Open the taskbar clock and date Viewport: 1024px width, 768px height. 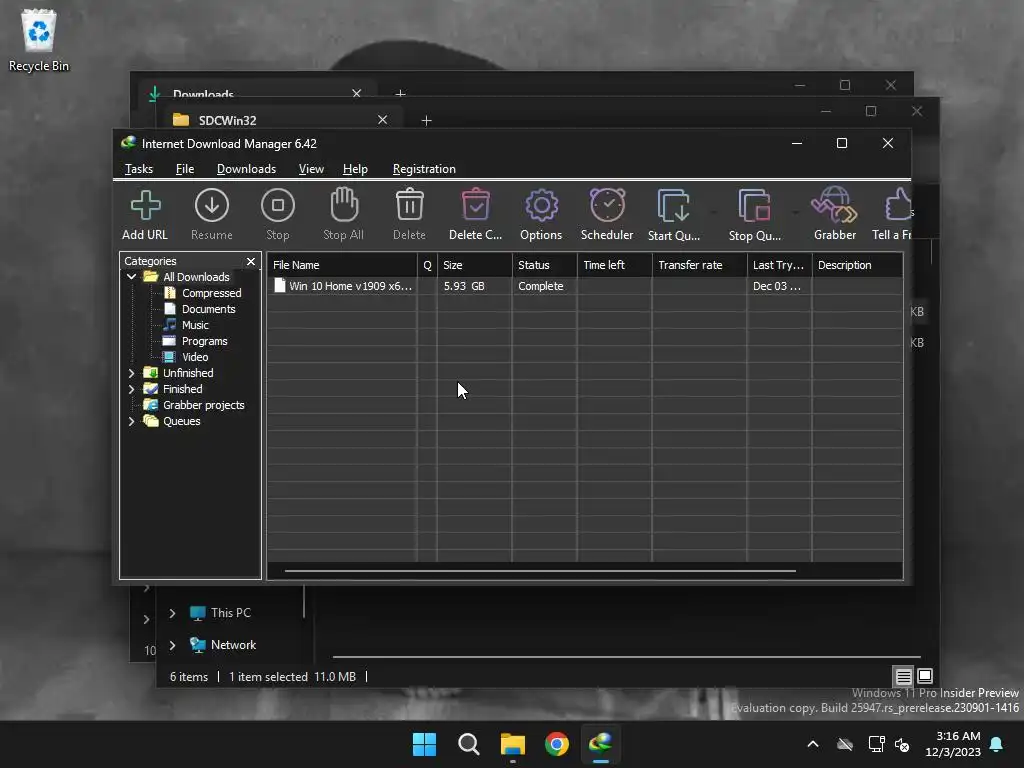point(953,744)
